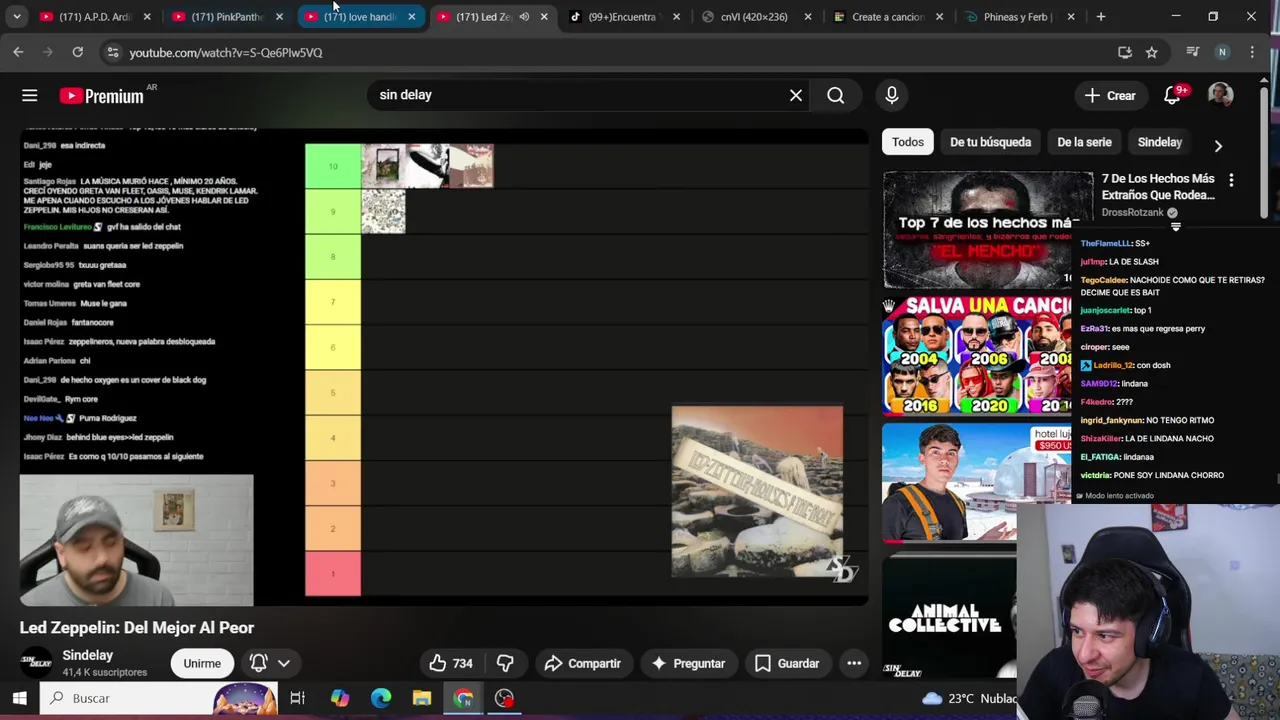Open the YouTube account avatar menu
Screen dimensions: 1280x720
pos(1220,95)
